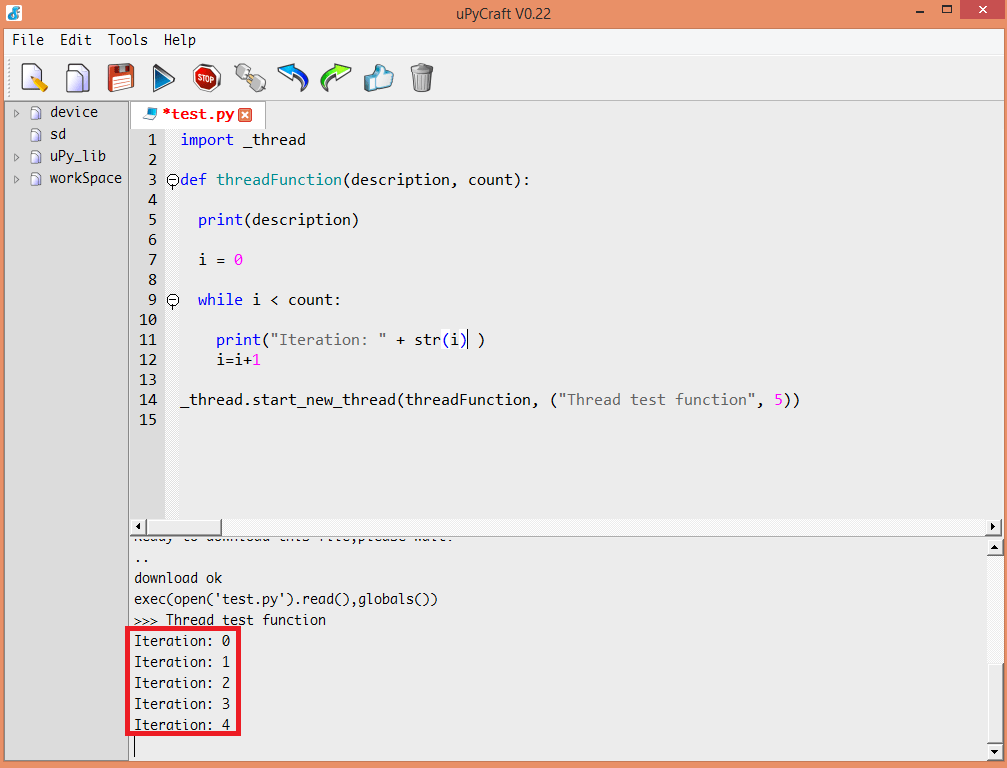1007x768 pixels.
Task: Save the file using the floppy disk icon
Action: click(x=120, y=77)
